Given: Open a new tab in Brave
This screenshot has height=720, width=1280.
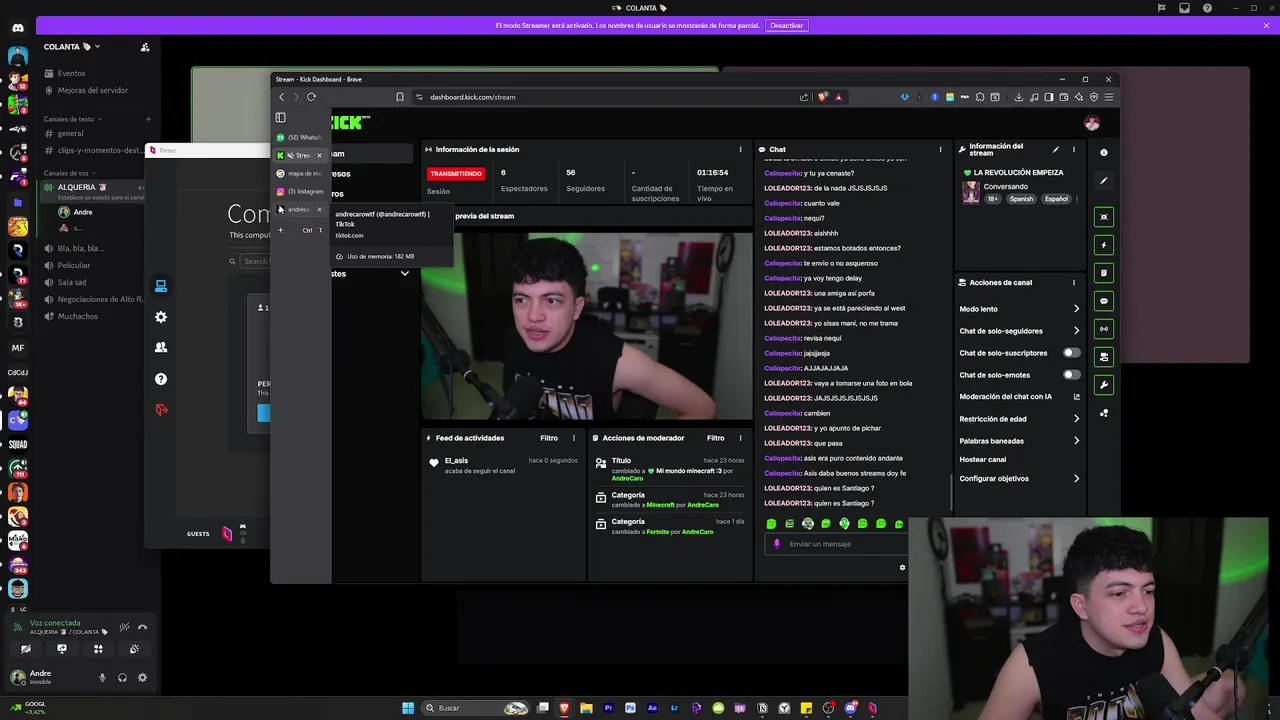Looking at the screenshot, I should click(x=281, y=230).
